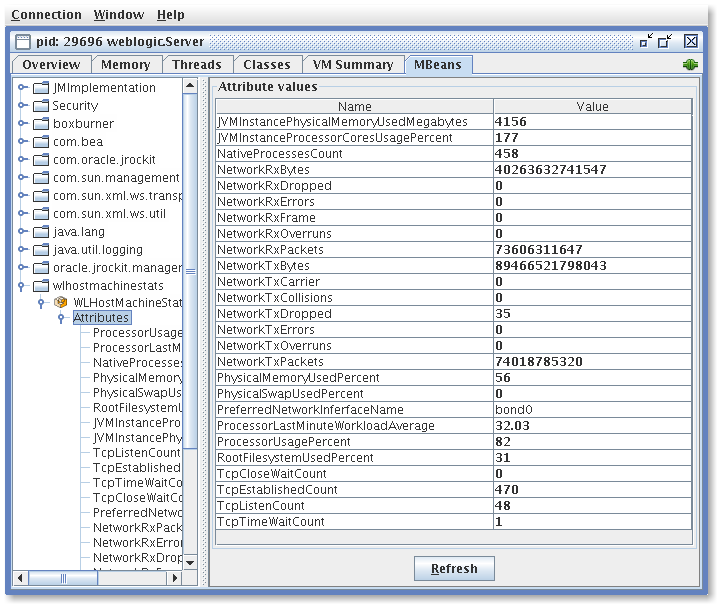Click the TcpTimeWaitCount name cell
717x604 pixels.
(x=354, y=522)
